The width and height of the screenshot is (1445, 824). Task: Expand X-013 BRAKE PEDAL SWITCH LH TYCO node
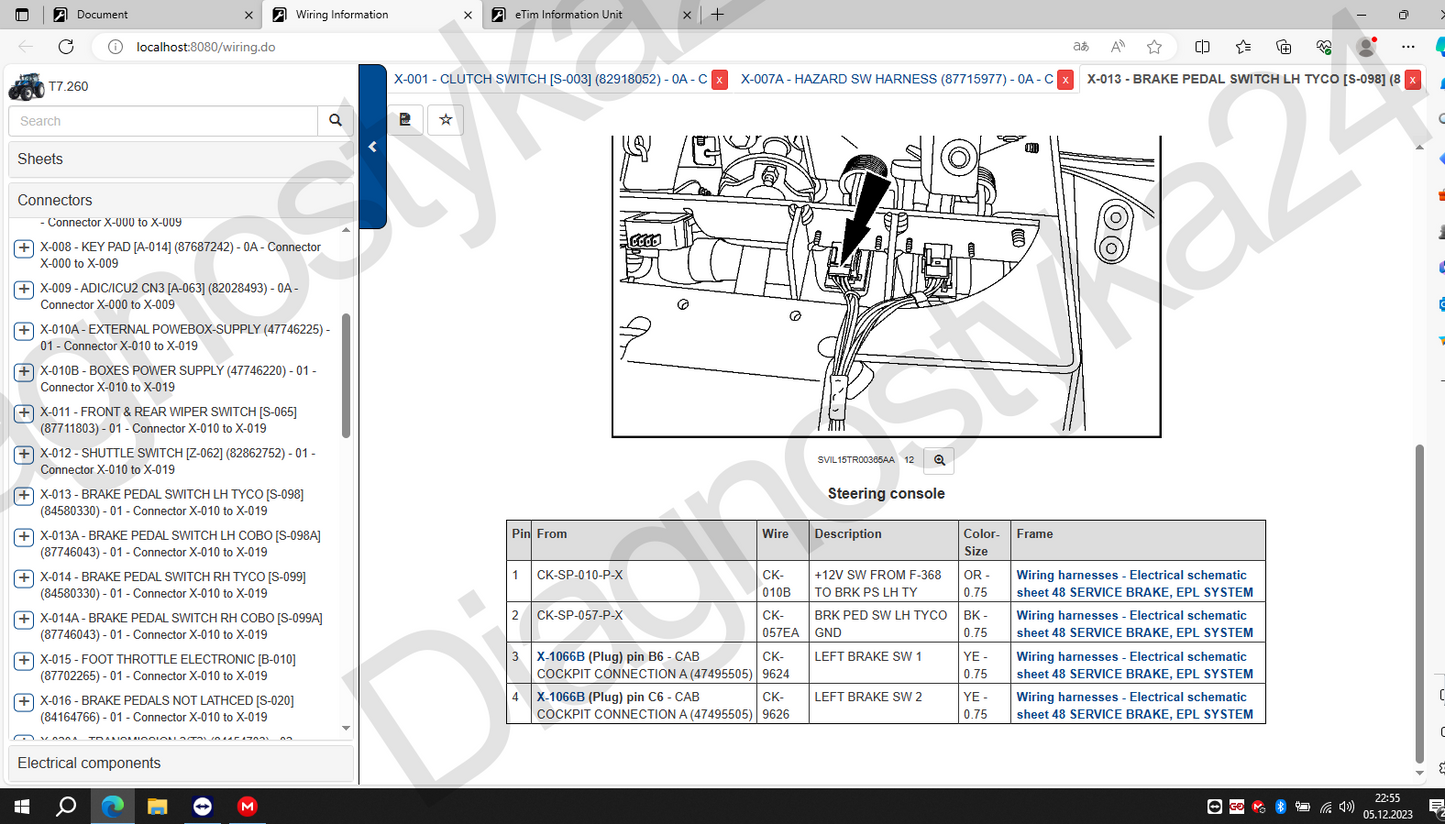tap(24, 495)
